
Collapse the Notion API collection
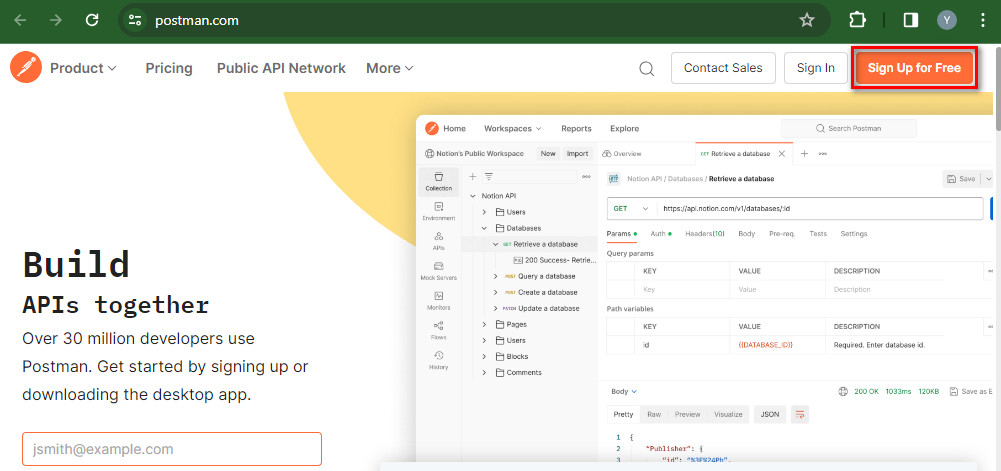473,196
